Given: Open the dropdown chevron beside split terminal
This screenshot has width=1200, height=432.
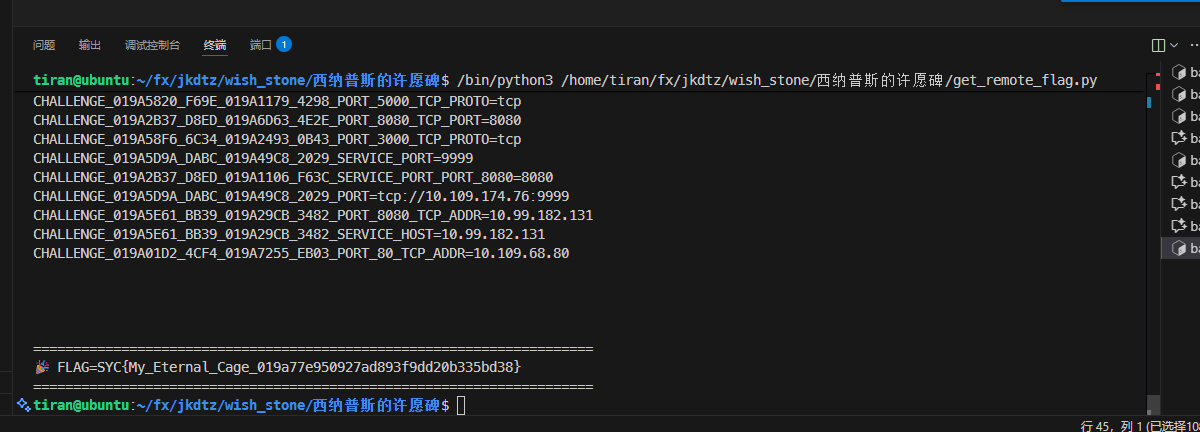Looking at the screenshot, I should (x=1174, y=45).
